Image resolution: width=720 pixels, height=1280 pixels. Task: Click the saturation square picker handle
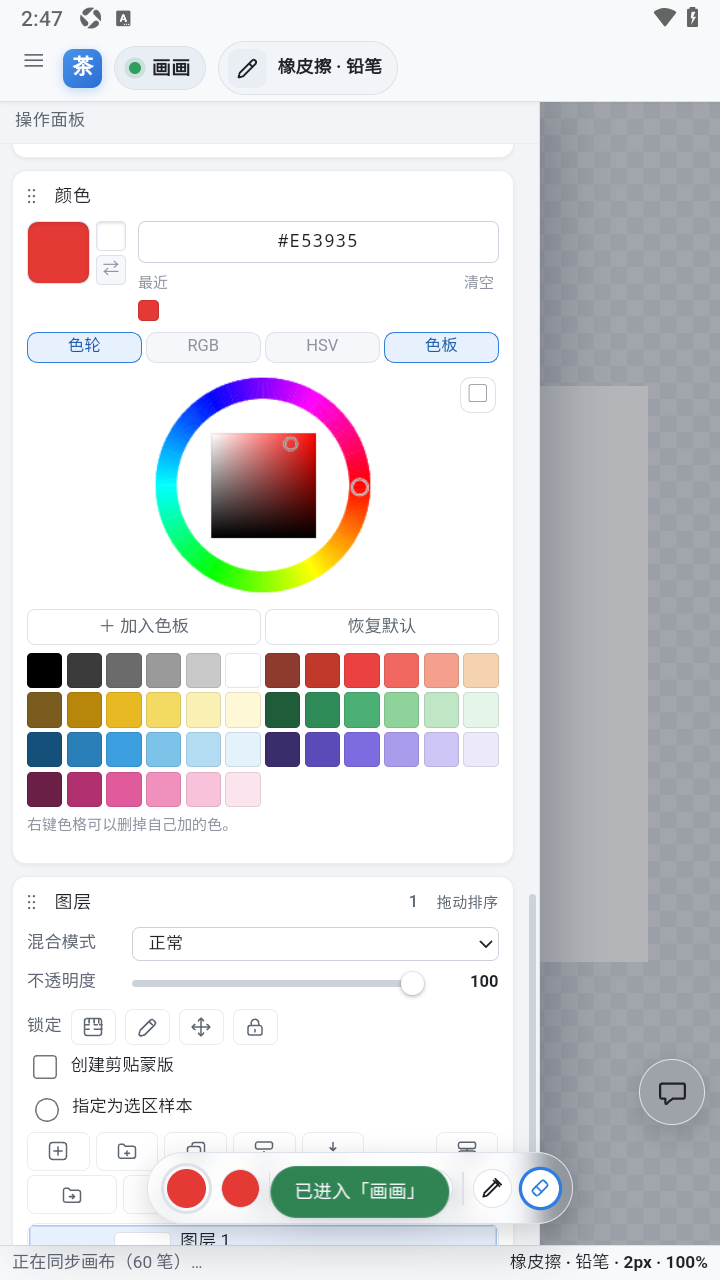coord(290,443)
